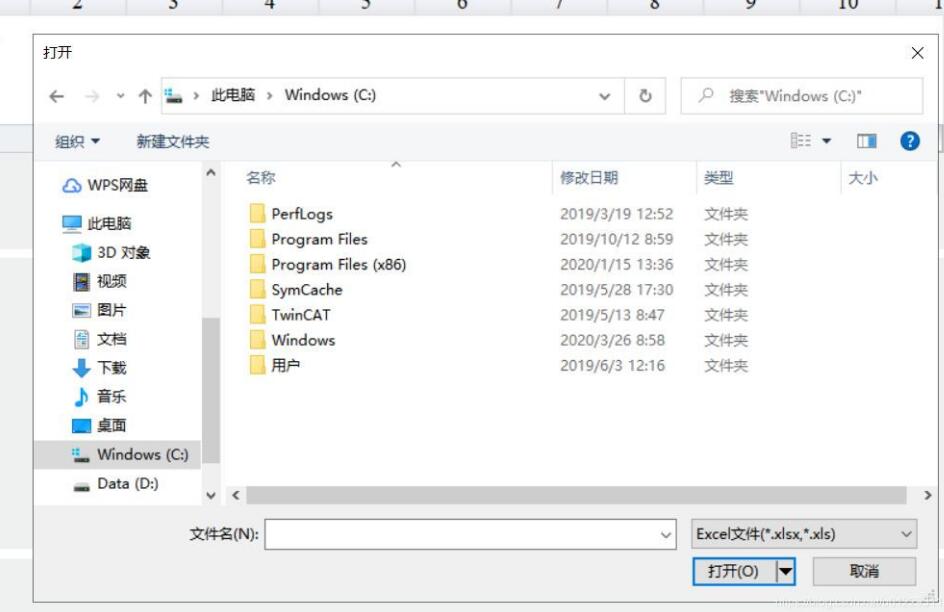
Task: Select the 下载 downloads icon
Action: [81, 367]
